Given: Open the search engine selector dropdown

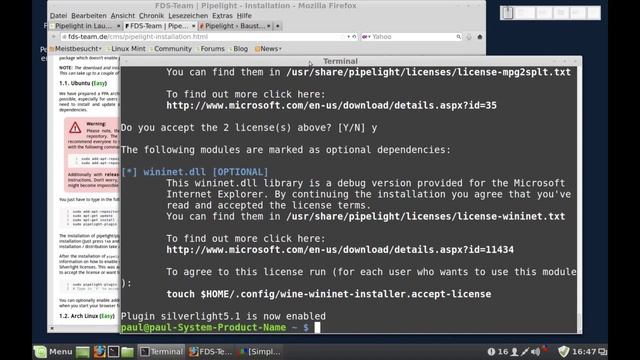Looking at the screenshot, I should [365, 37].
